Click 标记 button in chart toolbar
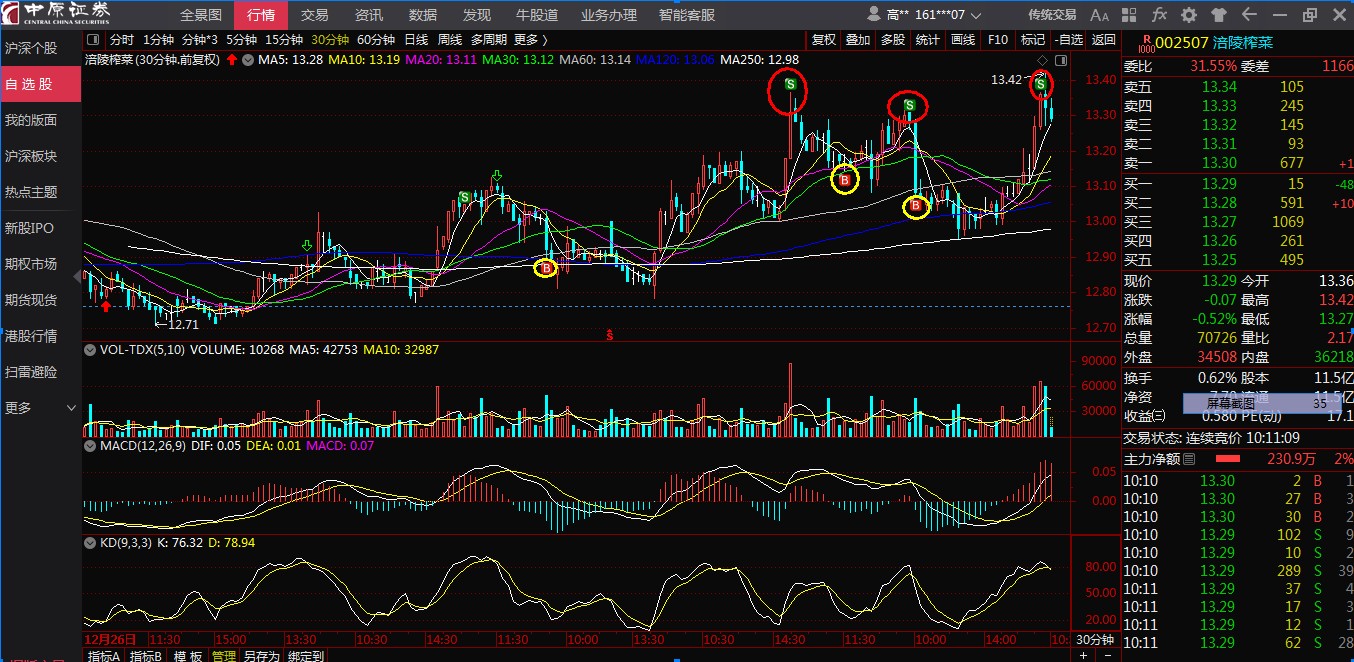The image size is (1354, 662). (1032, 40)
